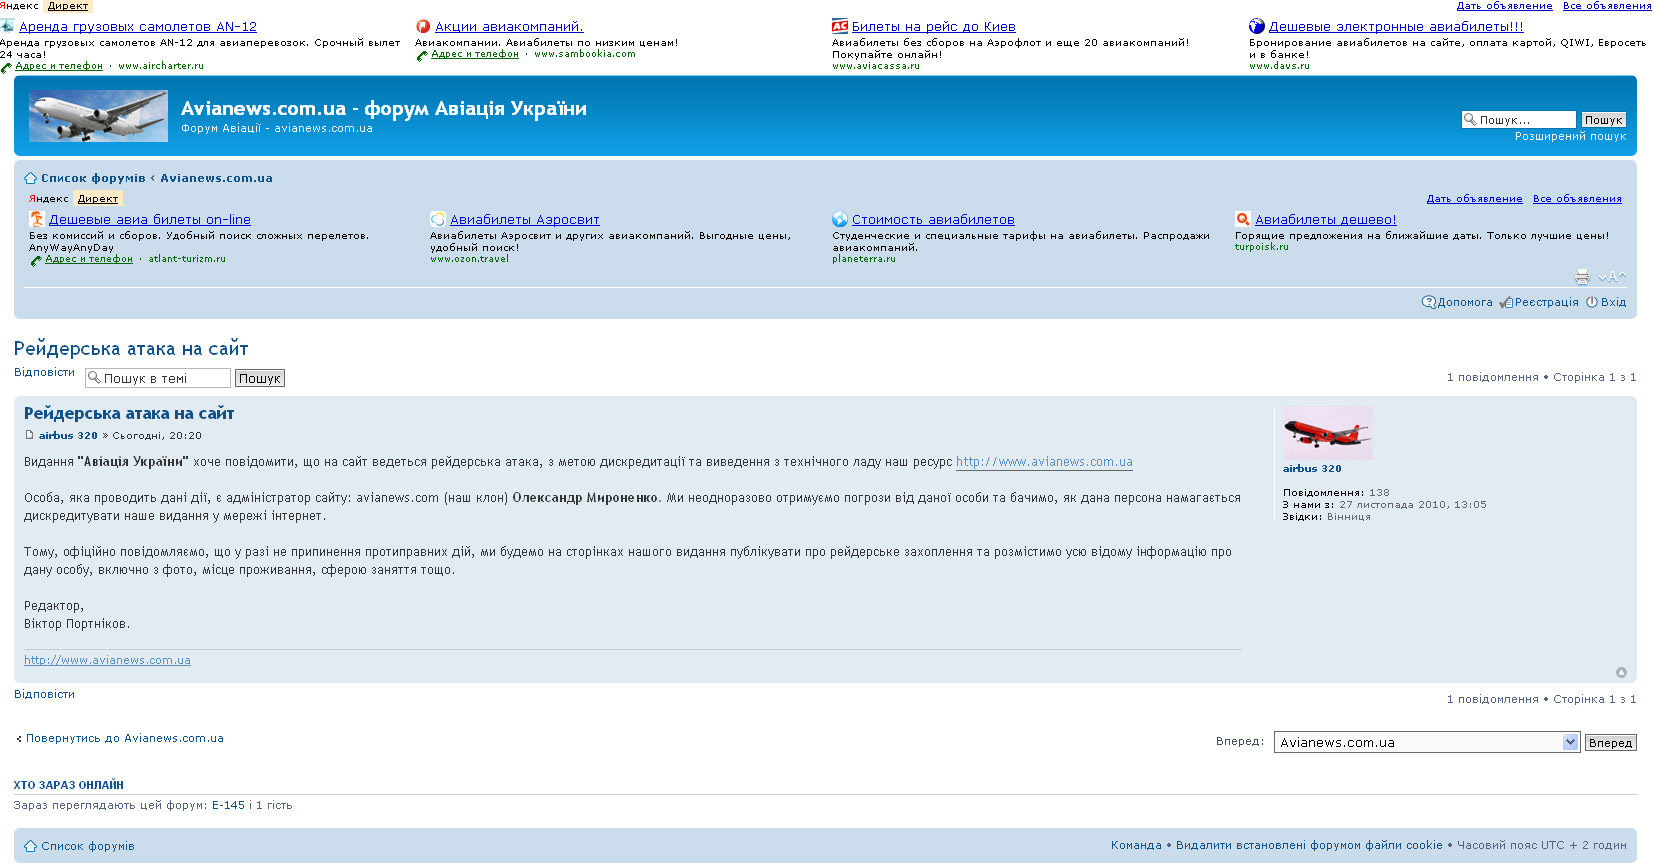Open airbus 320 profile name under avatar
Viewport: 1653px width, 868px height.
click(1312, 468)
